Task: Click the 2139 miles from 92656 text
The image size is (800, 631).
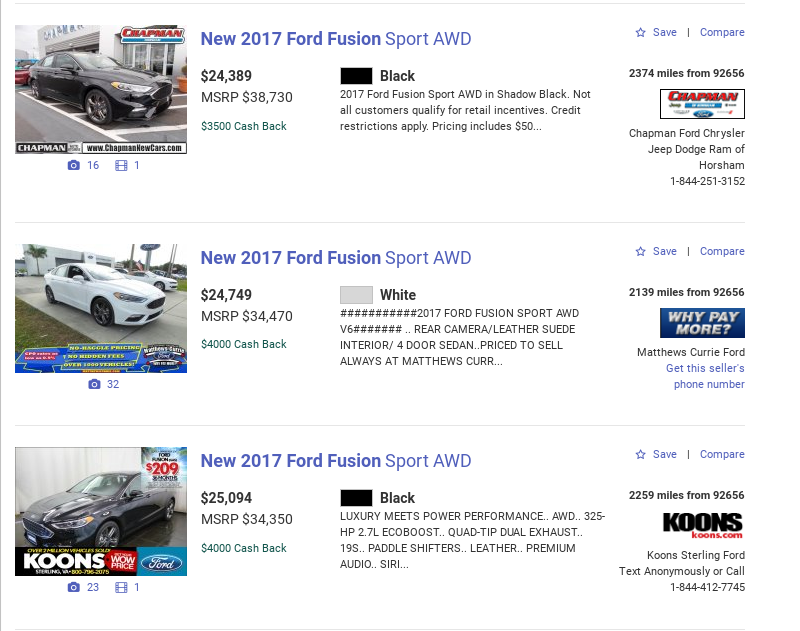Action: point(687,292)
